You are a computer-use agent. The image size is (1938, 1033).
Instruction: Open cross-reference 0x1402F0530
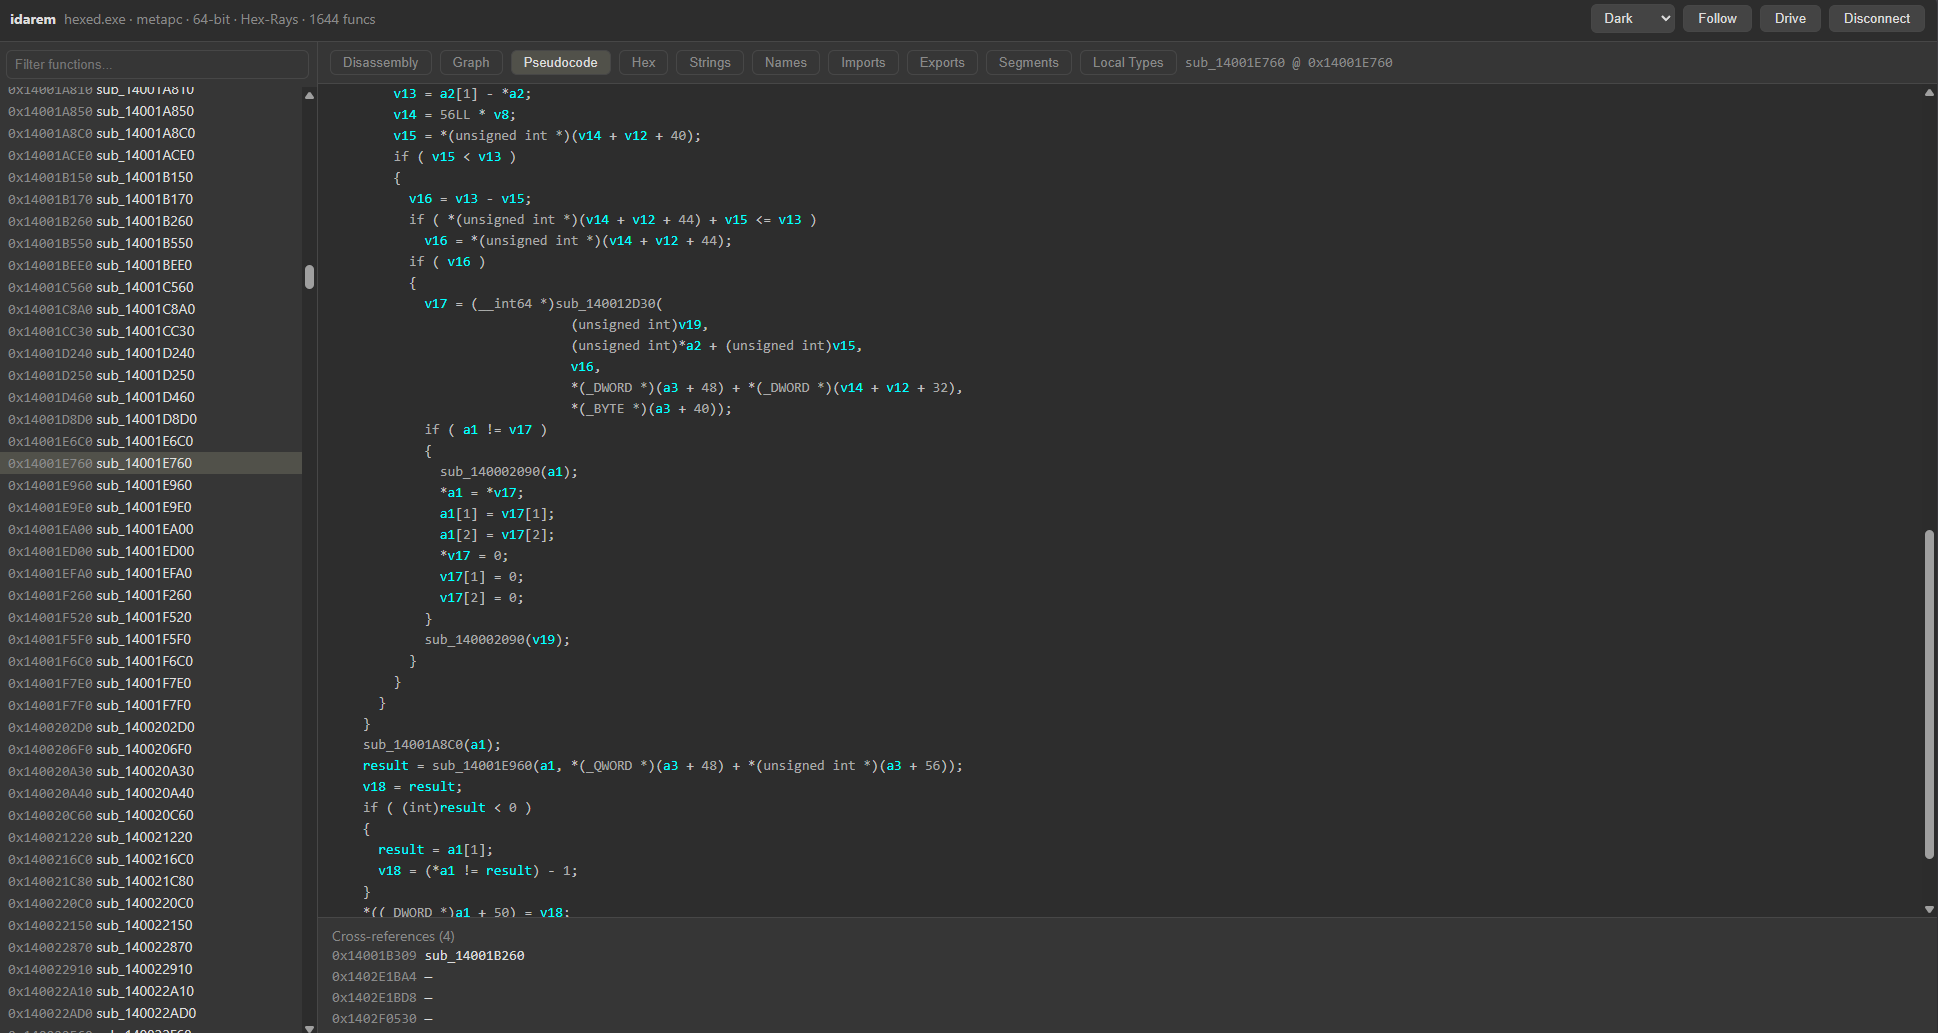(382, 1018)
